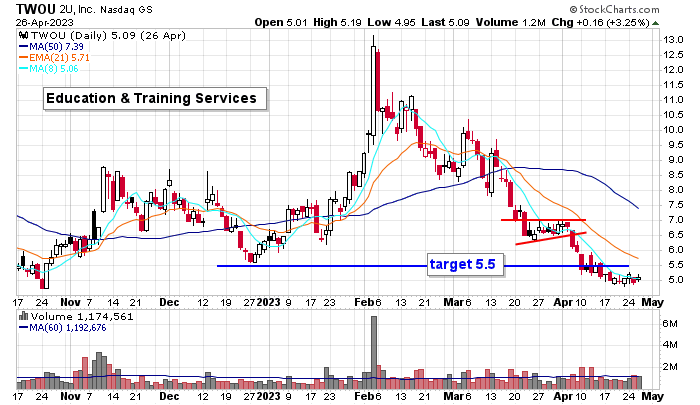700x405 pixels.
Task: Click the 'EMA(21) 5.71' legend entry
Action: point(54,58)
